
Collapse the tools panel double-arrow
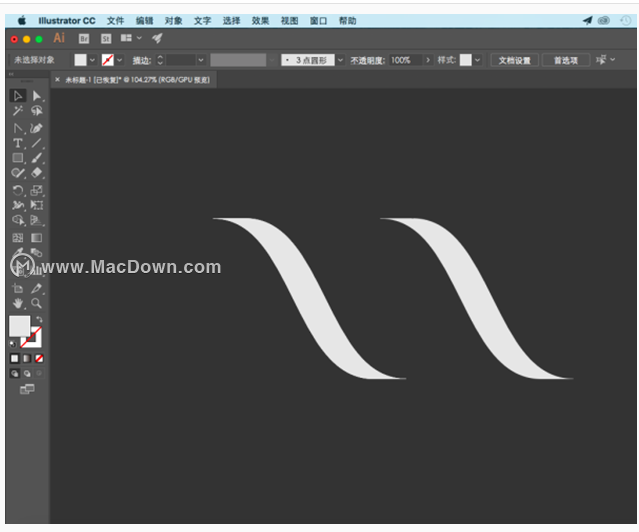pyautogui.click(x=11, y=74)
